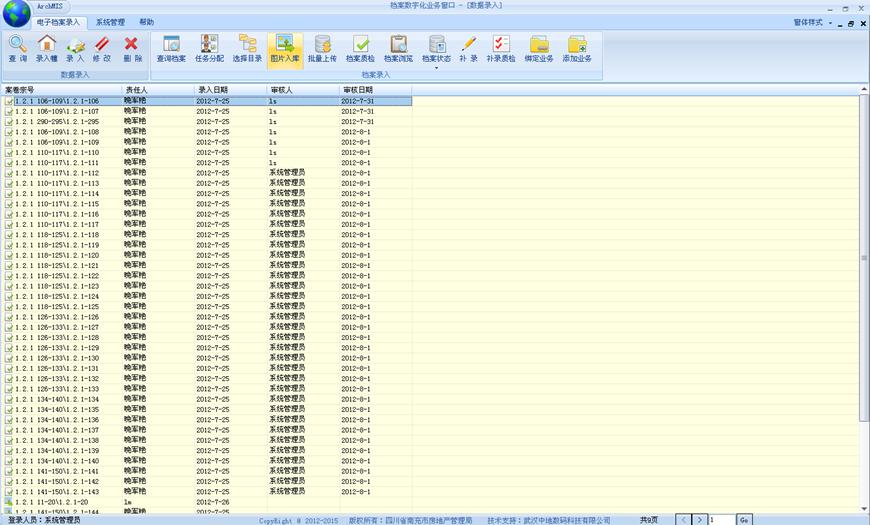This screenshot has height=525, width=870.
Task: Click the status icon of row 1.2.1-143
Action: 8,492
